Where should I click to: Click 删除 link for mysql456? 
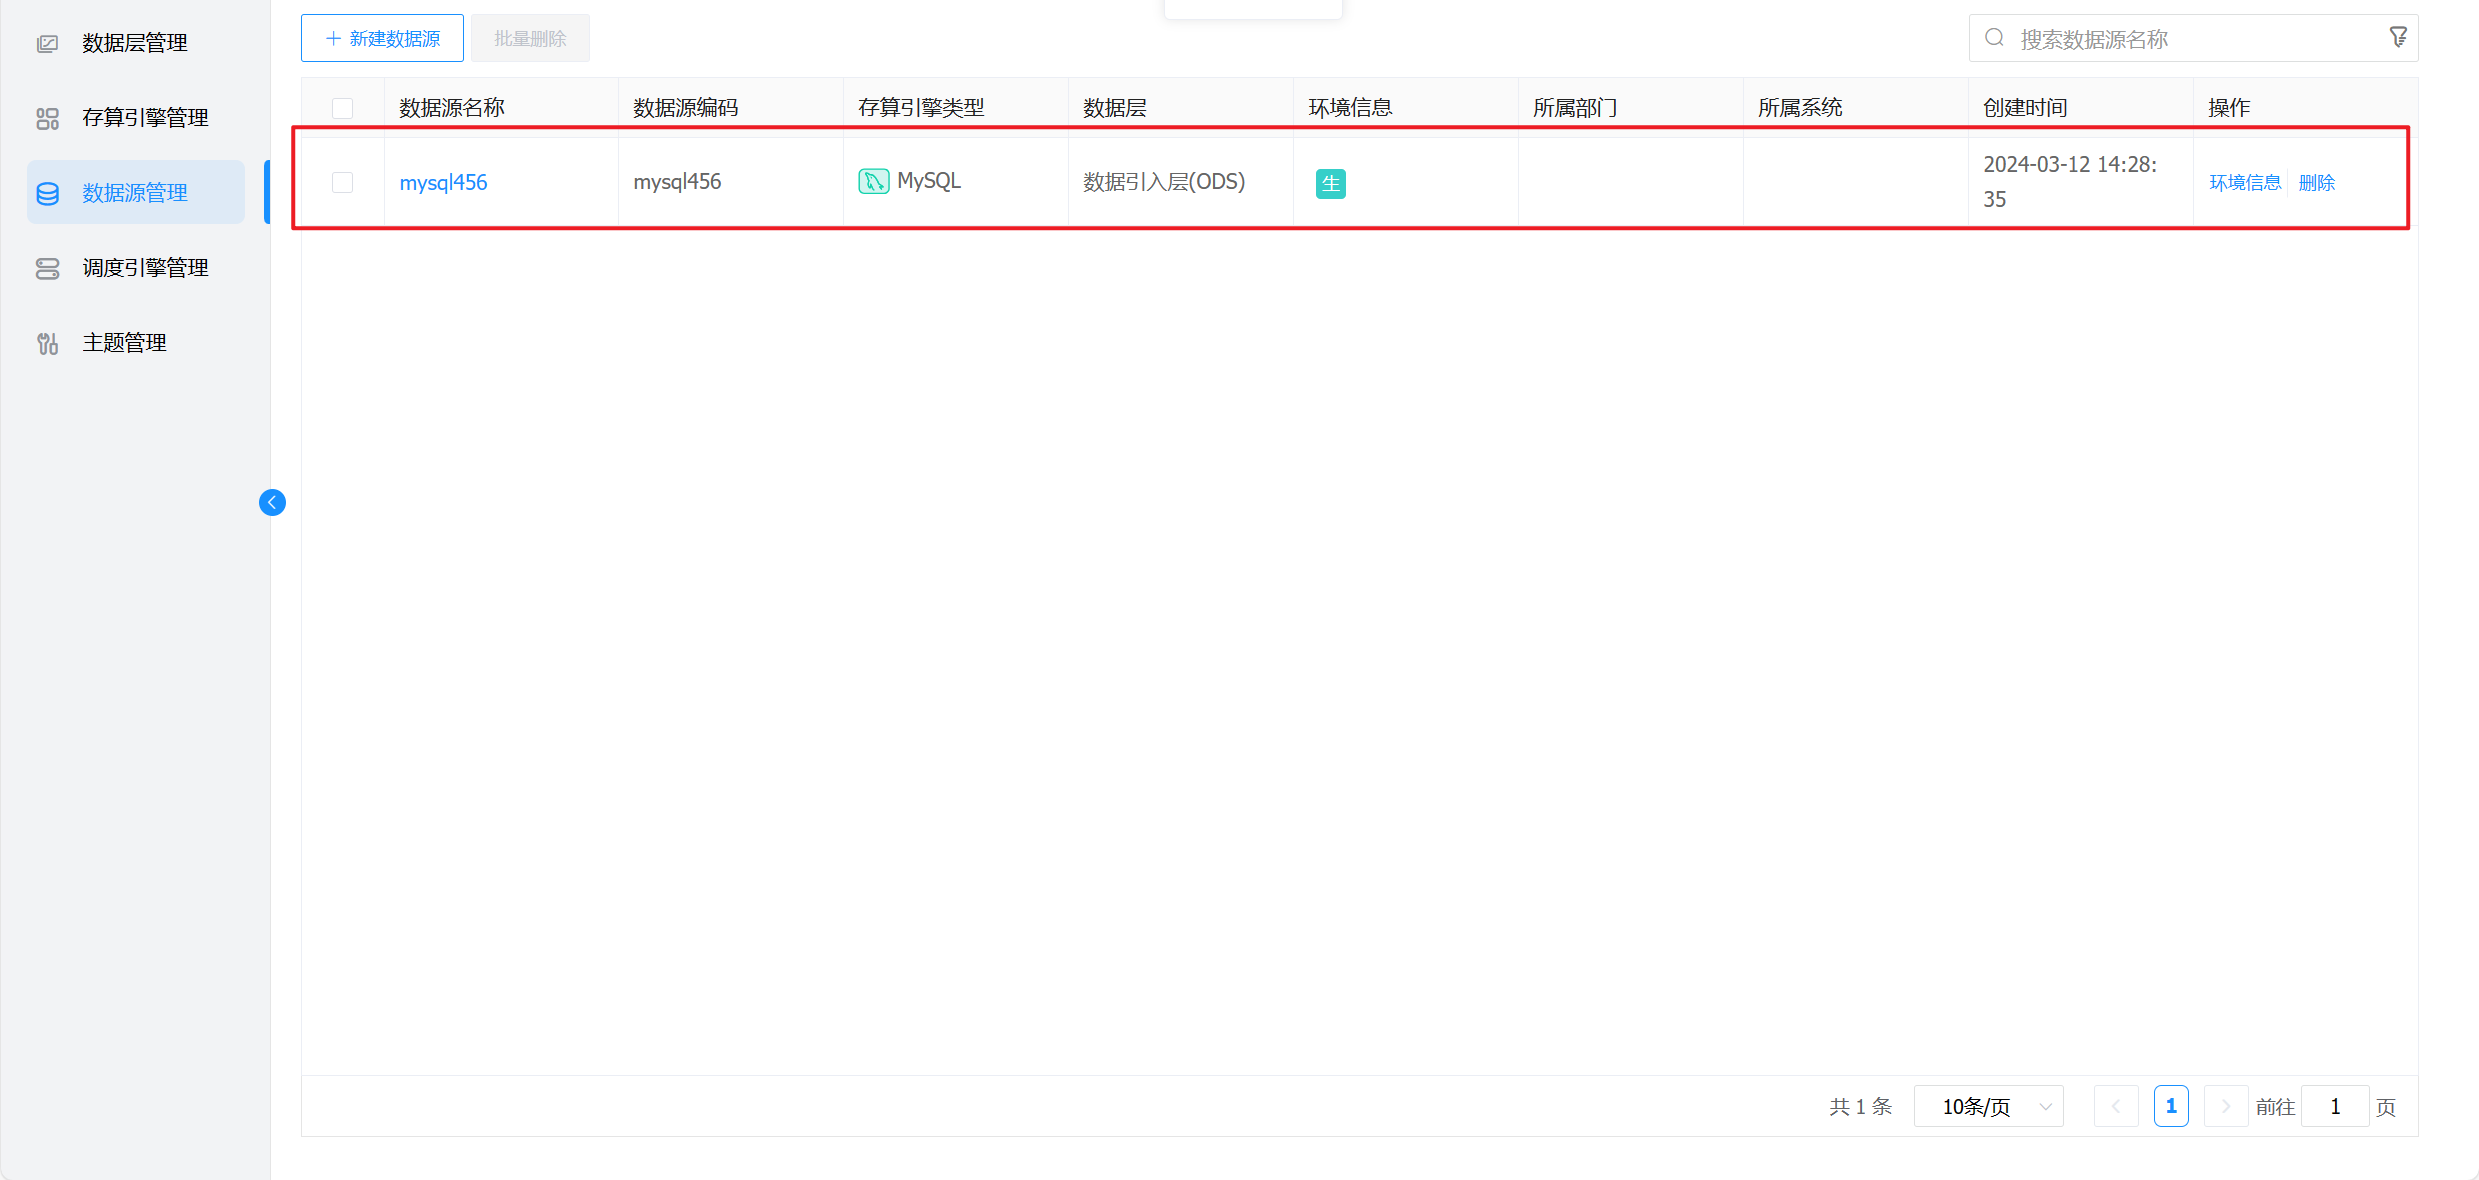tap(2316, 182)
